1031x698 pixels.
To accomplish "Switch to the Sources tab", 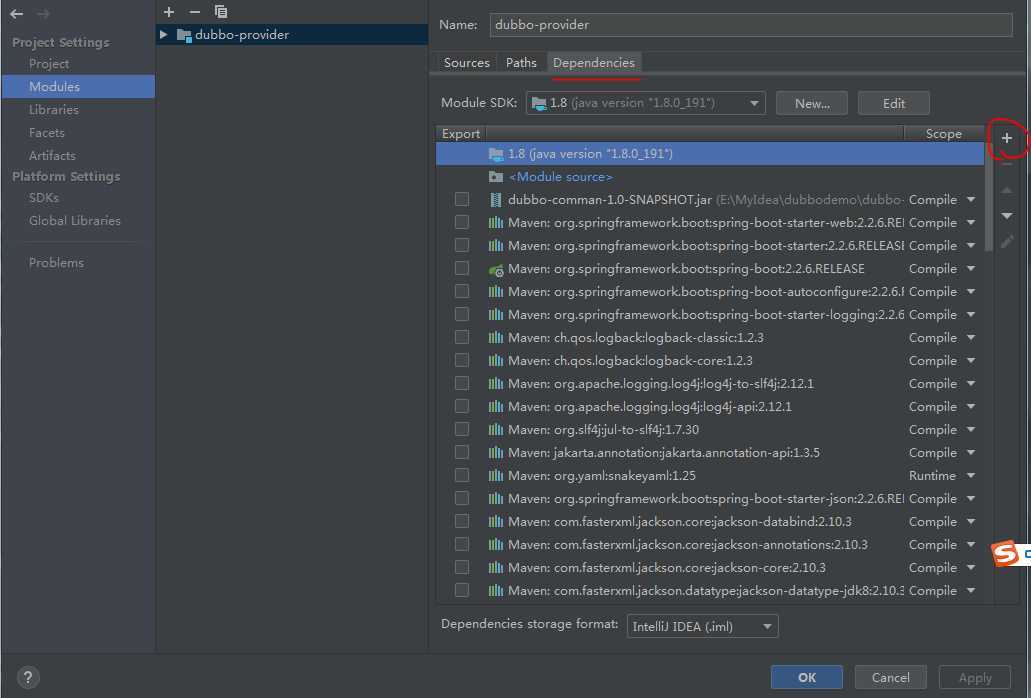I will 466,62.
